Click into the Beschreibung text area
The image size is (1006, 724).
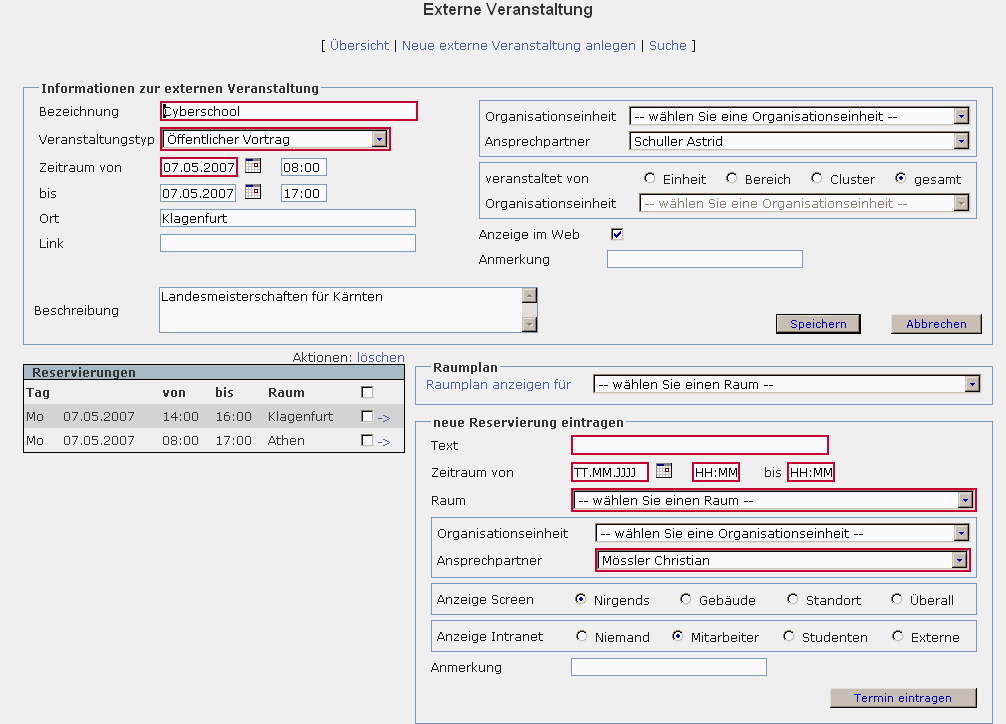pos(341,310)
